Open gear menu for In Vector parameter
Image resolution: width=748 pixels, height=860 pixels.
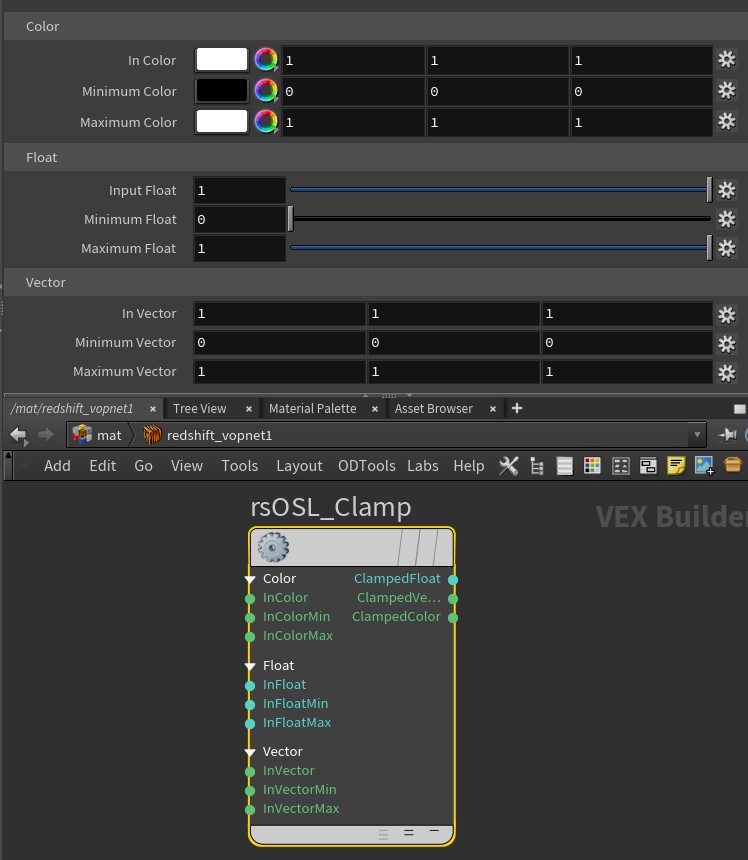[727, 315]
